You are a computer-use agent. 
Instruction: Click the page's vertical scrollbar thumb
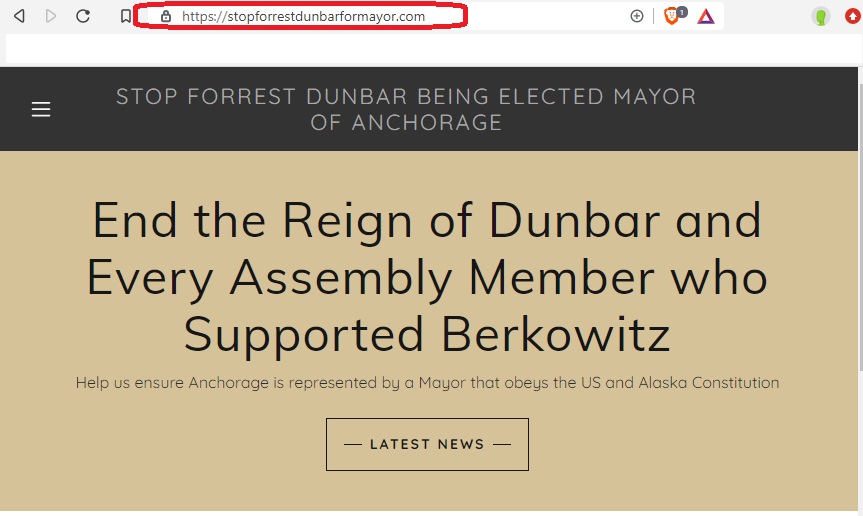[x=860, y=227]
